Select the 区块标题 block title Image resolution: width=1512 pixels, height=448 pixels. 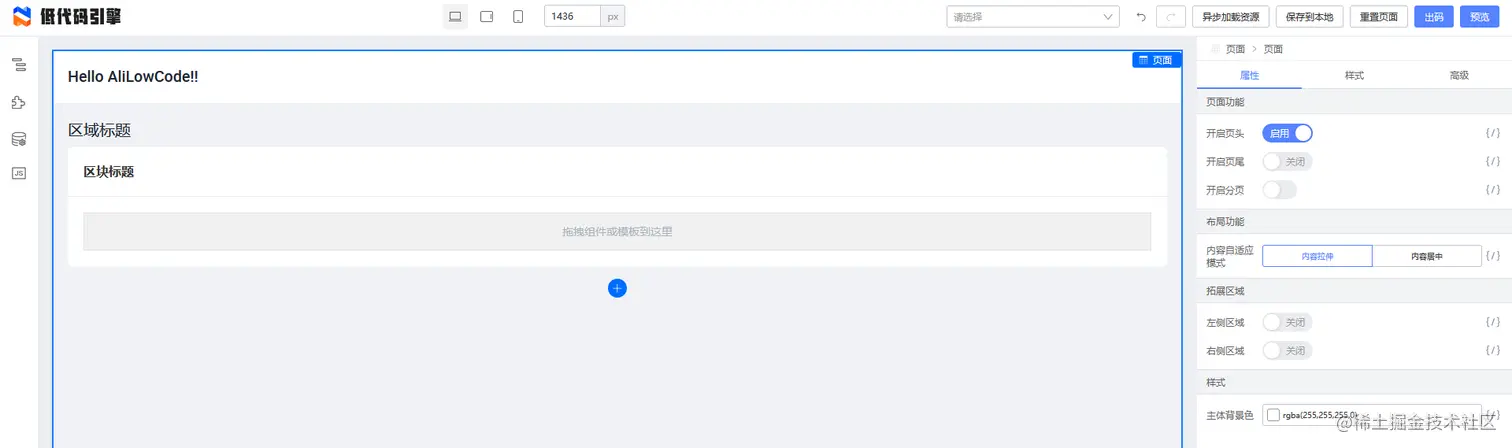pos(109,172)
